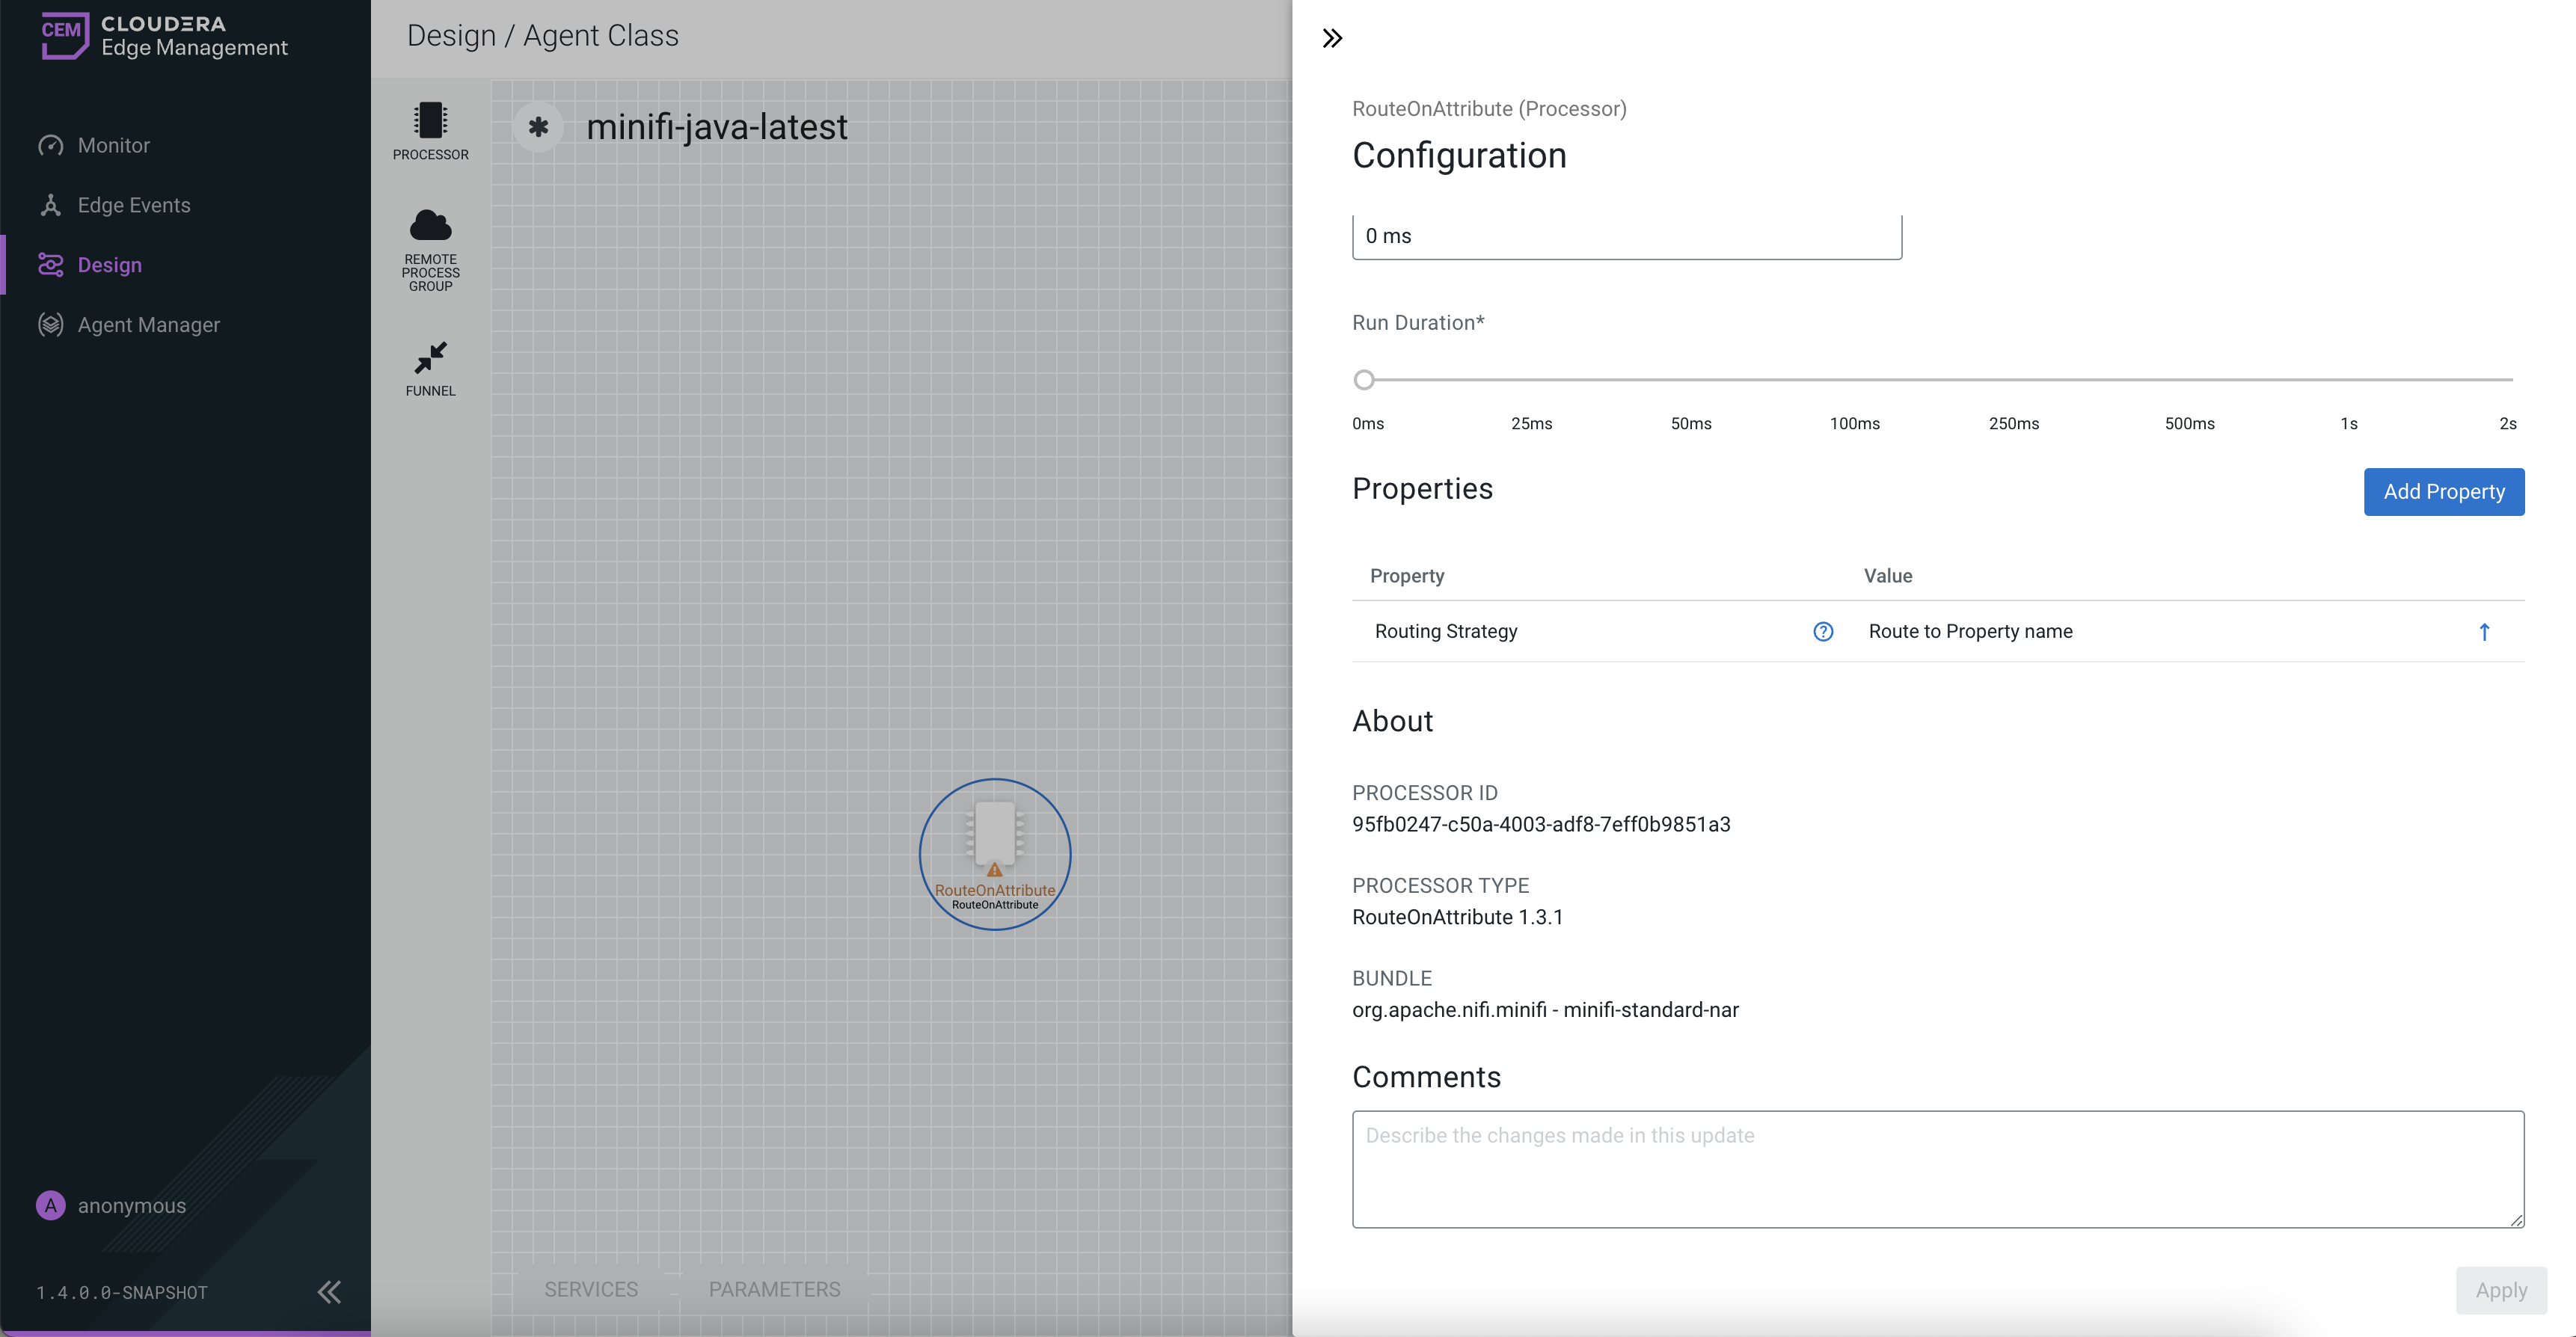Switch to the Services tab
This screenshot has width=2576, height=1337.
tap(590, 1289)
